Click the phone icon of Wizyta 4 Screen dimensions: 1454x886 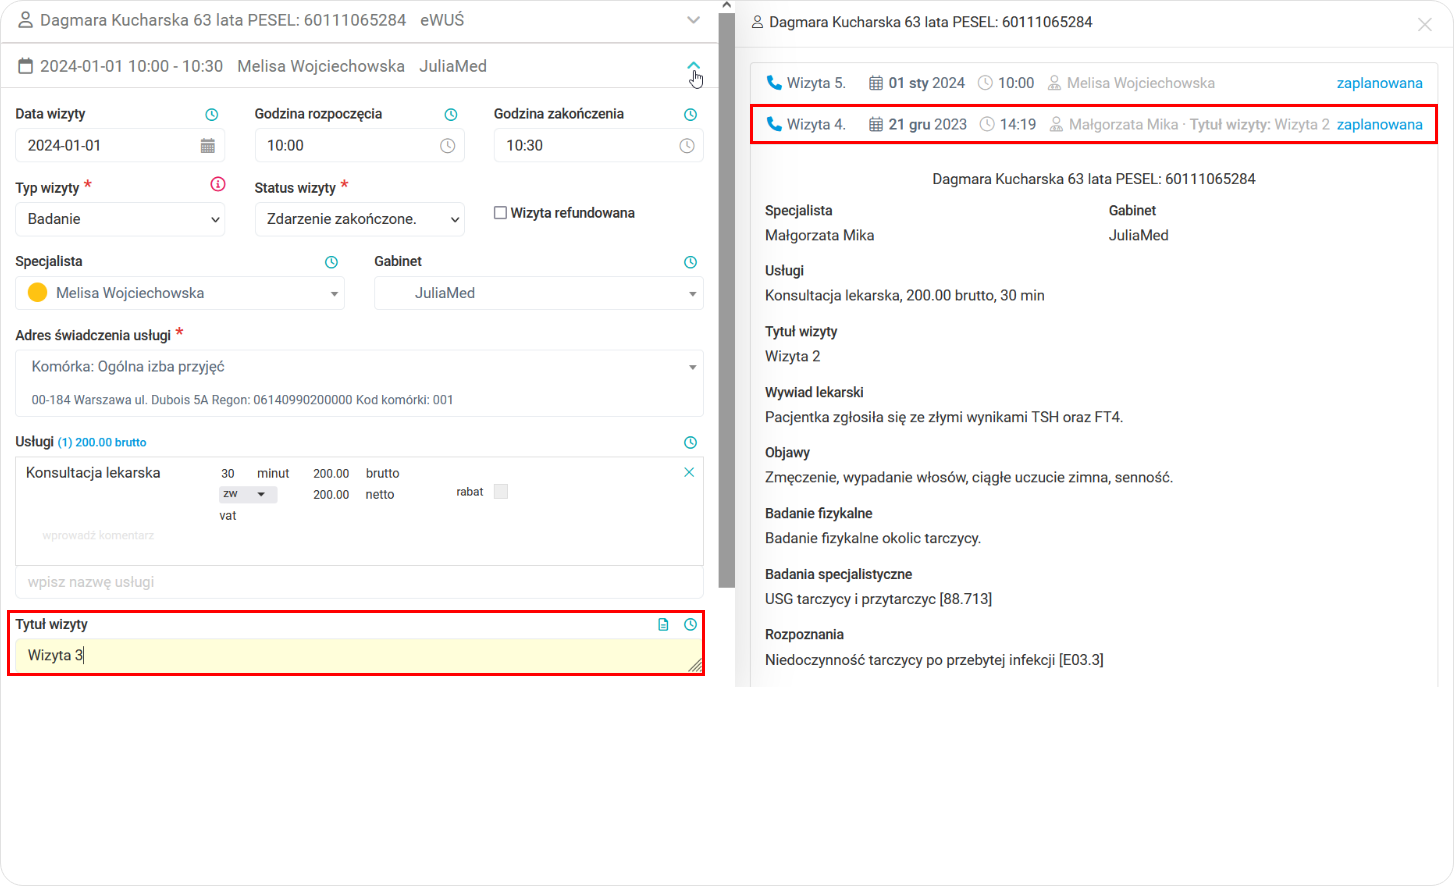[774, 124]
